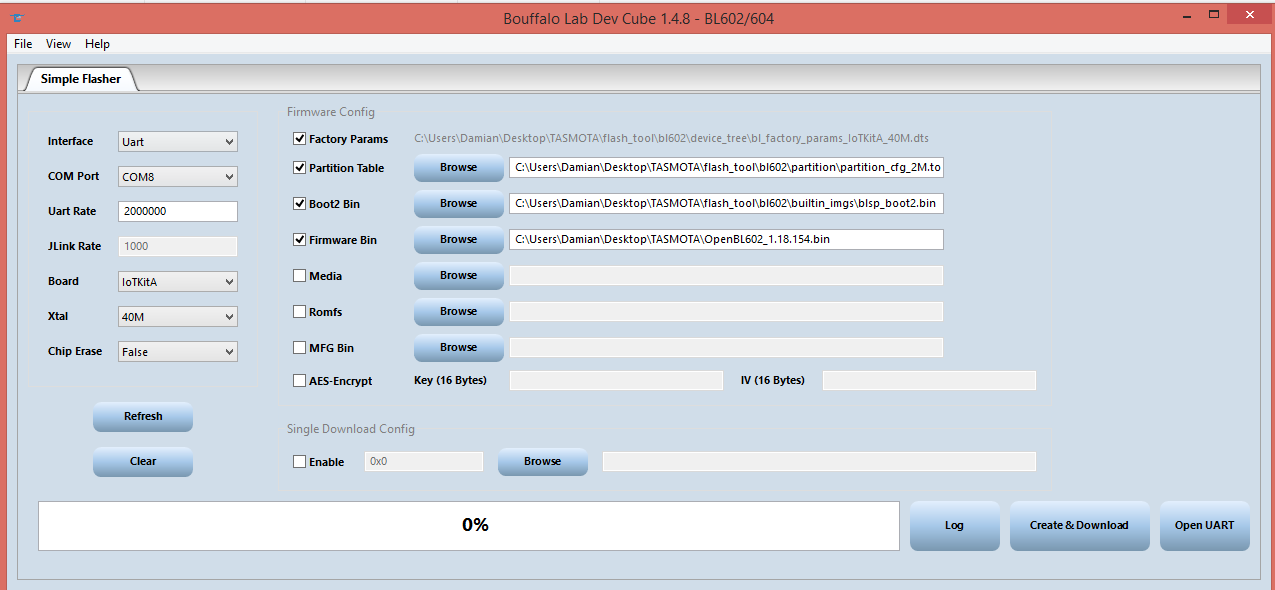
Task: Click Create & Download button
Action: pyautogui.click(x=1079, y=526)
